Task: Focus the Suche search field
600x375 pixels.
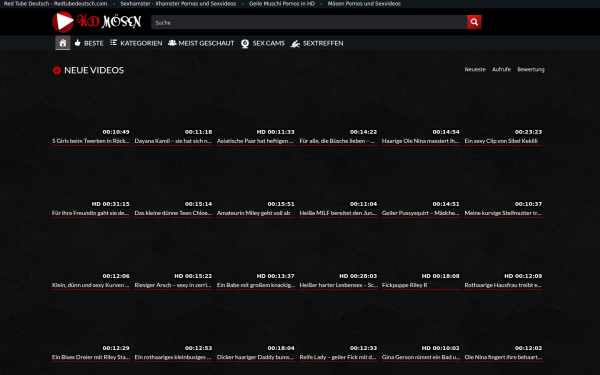Action: [309, 22]
